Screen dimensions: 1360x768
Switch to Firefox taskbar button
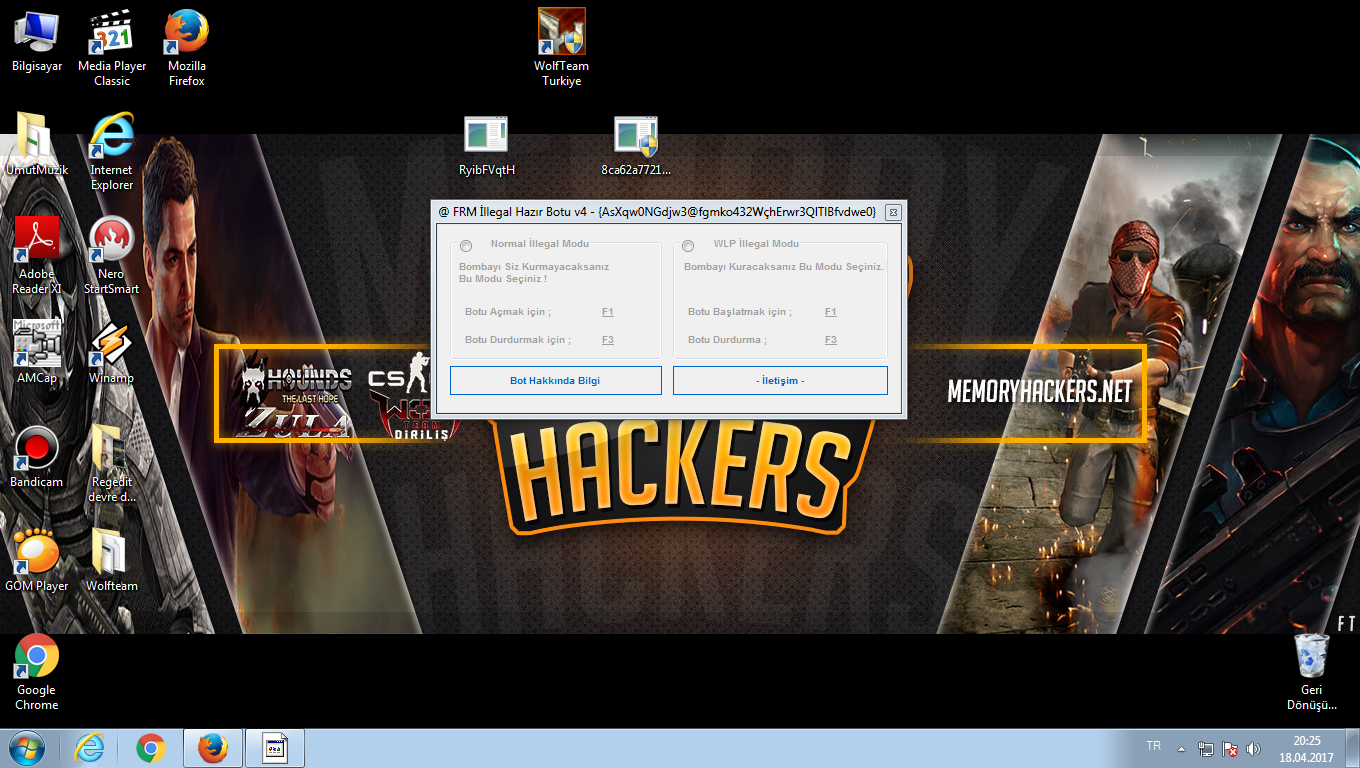pos(212,748)
